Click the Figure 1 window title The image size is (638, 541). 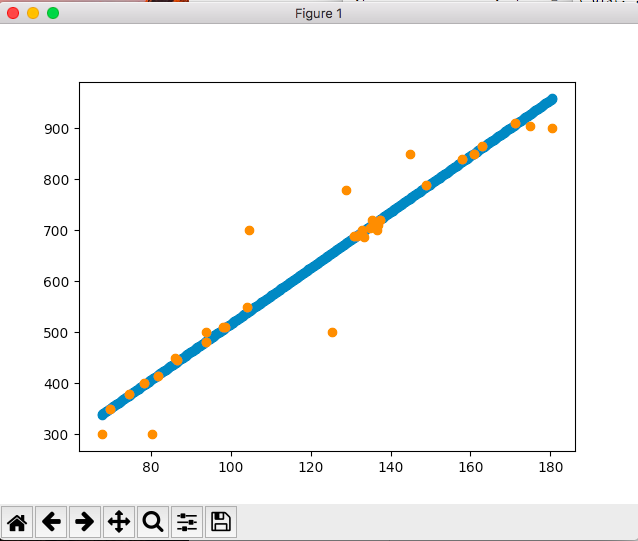(319, 14)
